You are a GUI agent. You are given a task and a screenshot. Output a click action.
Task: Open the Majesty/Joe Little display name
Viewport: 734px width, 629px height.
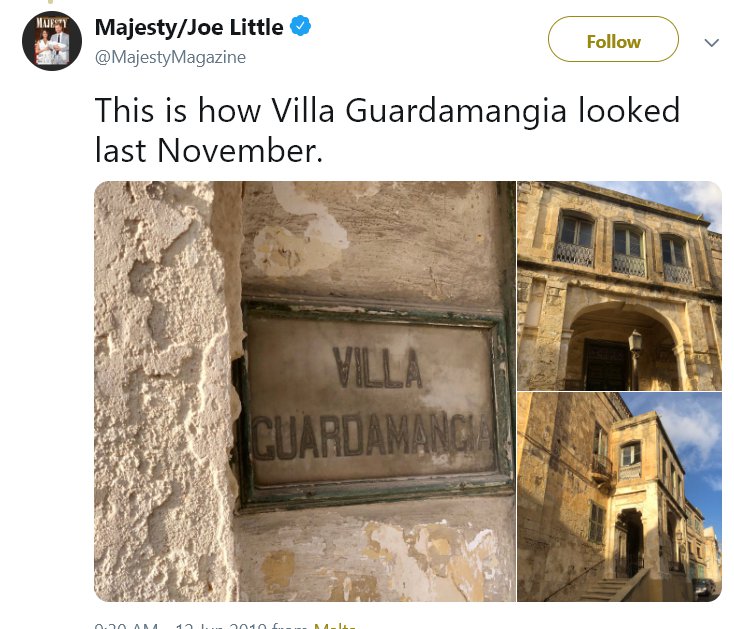189,27
